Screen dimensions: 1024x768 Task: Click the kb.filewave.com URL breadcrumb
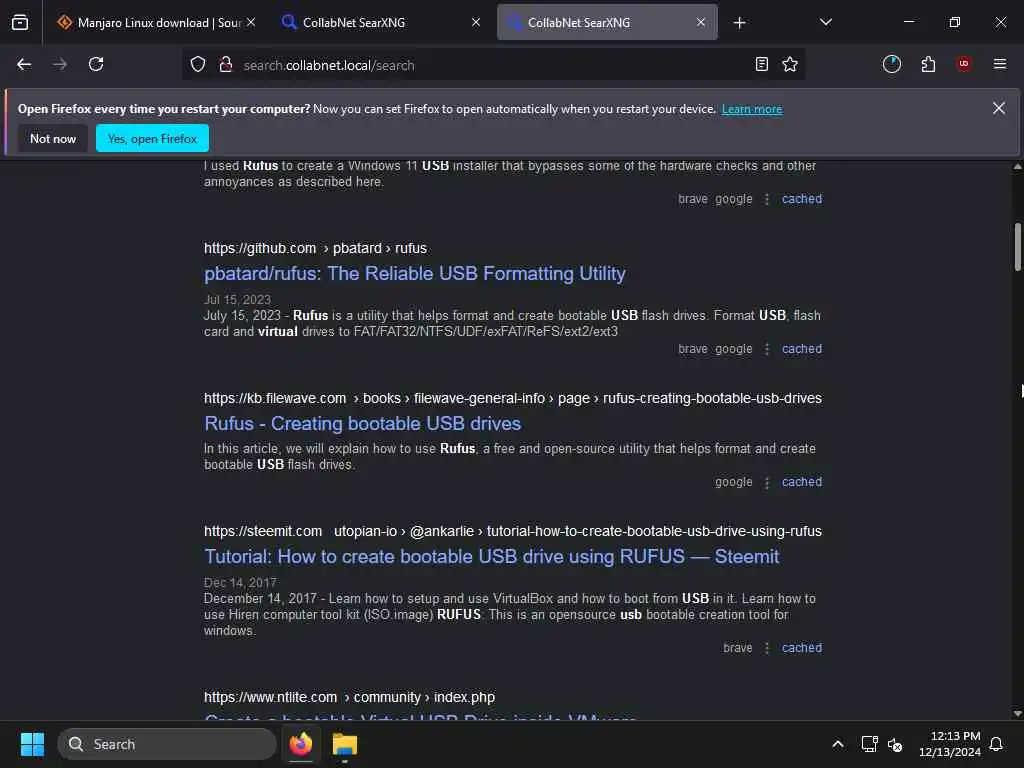pyautogui.click(x=513, y=398)
